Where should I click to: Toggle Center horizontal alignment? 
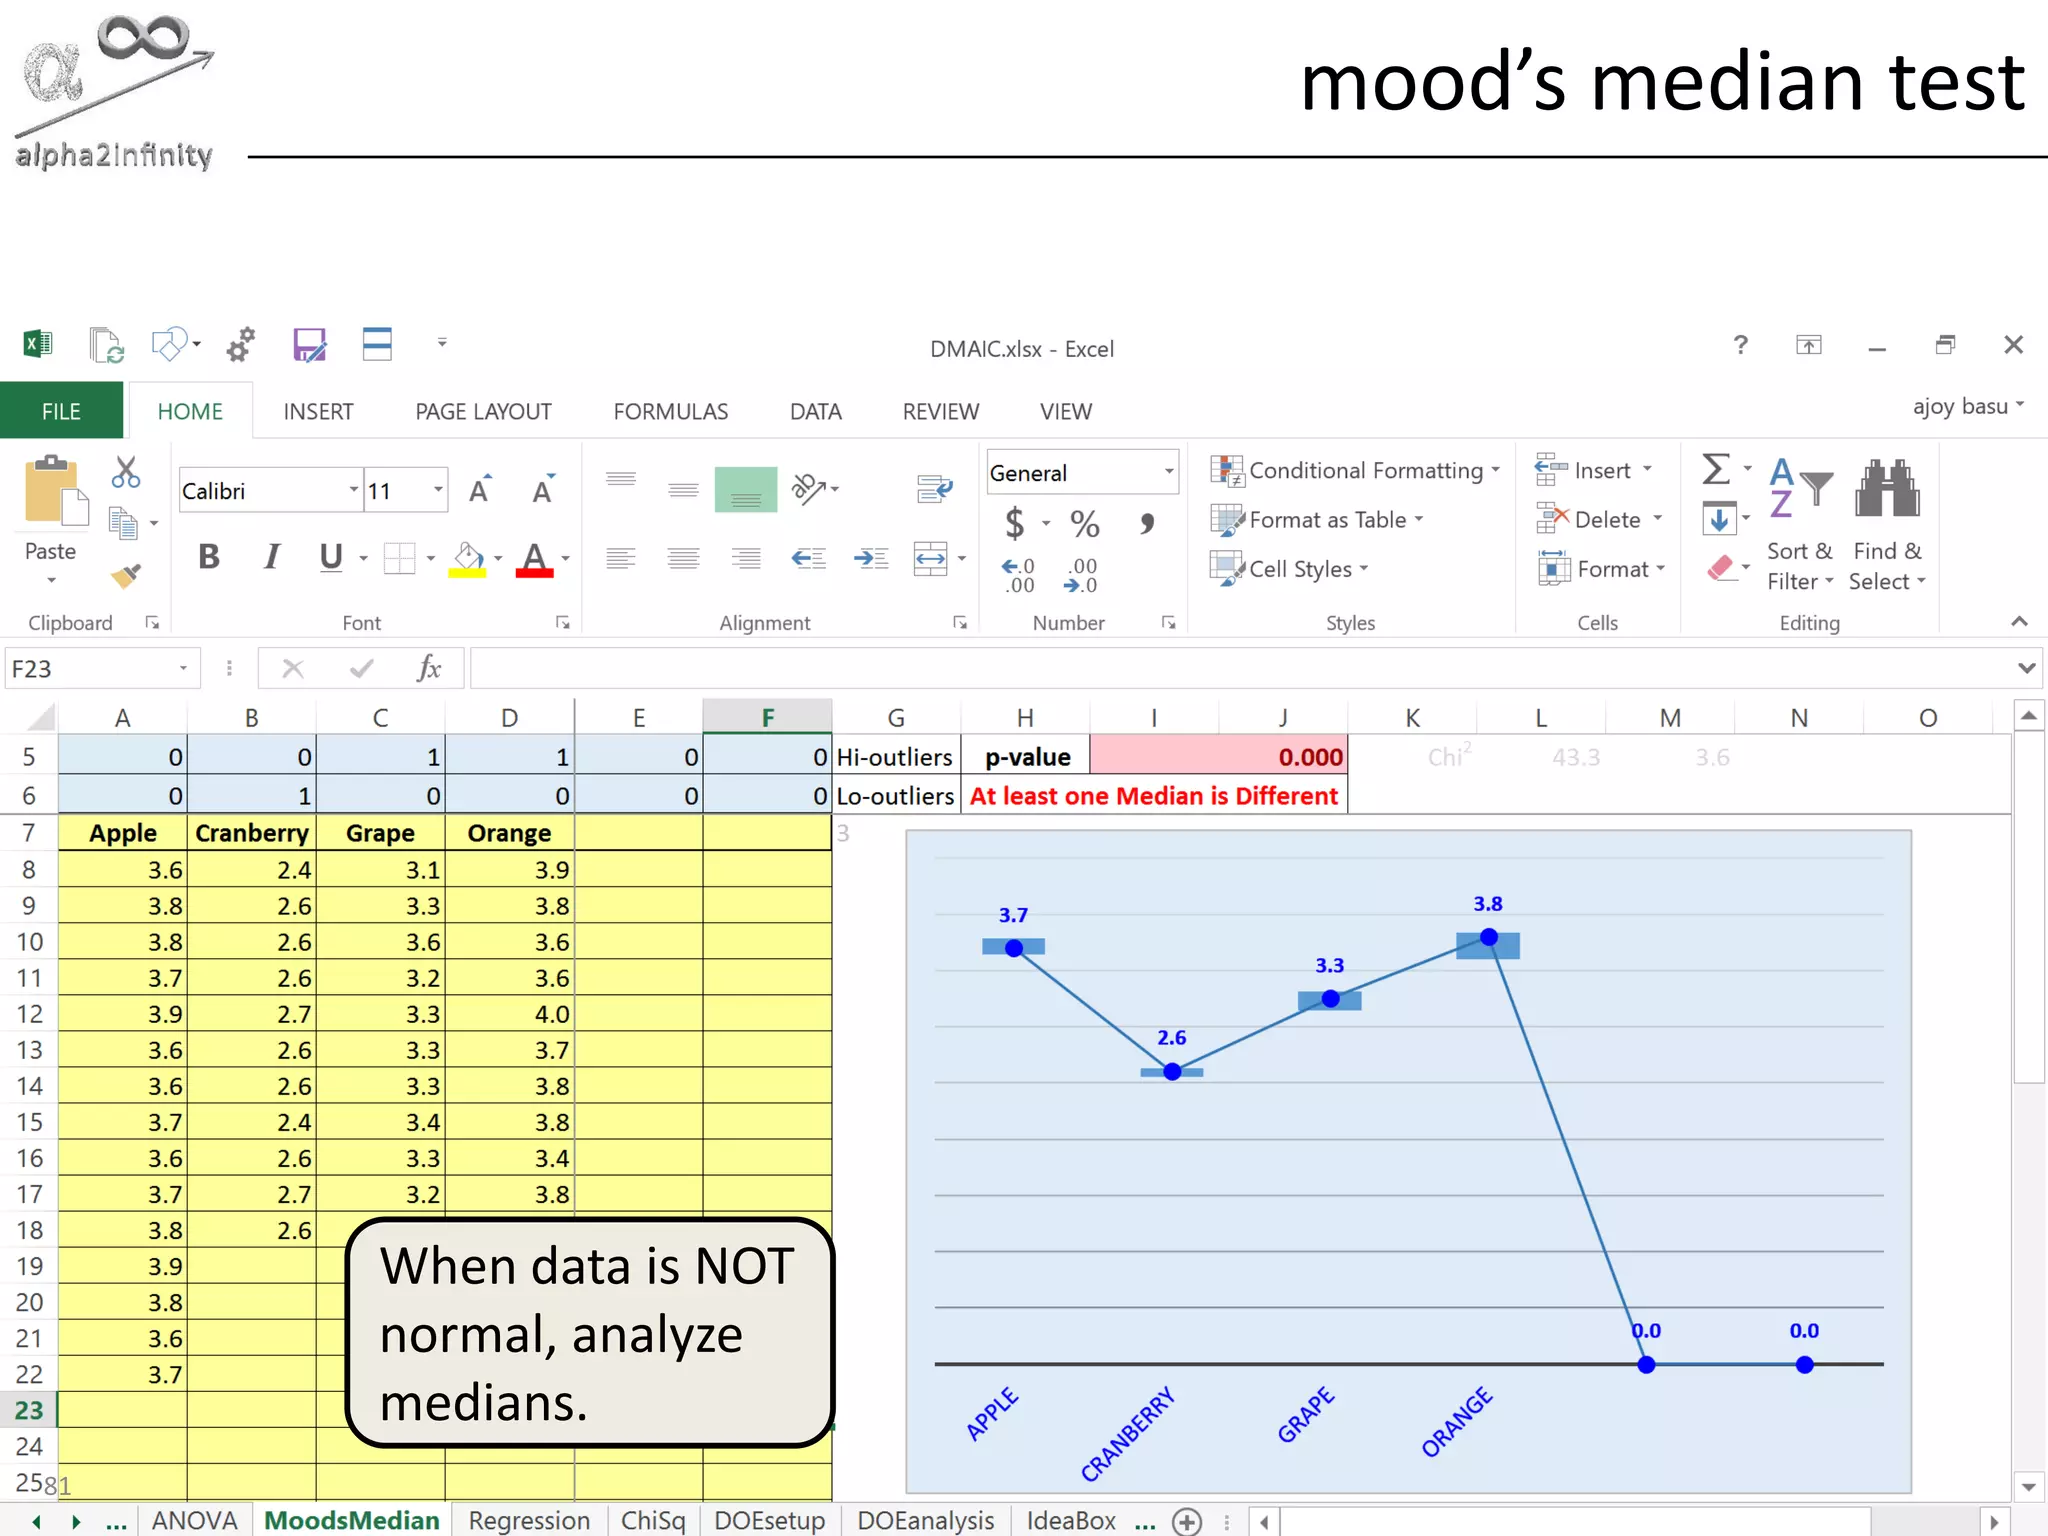tap(684, 558)
